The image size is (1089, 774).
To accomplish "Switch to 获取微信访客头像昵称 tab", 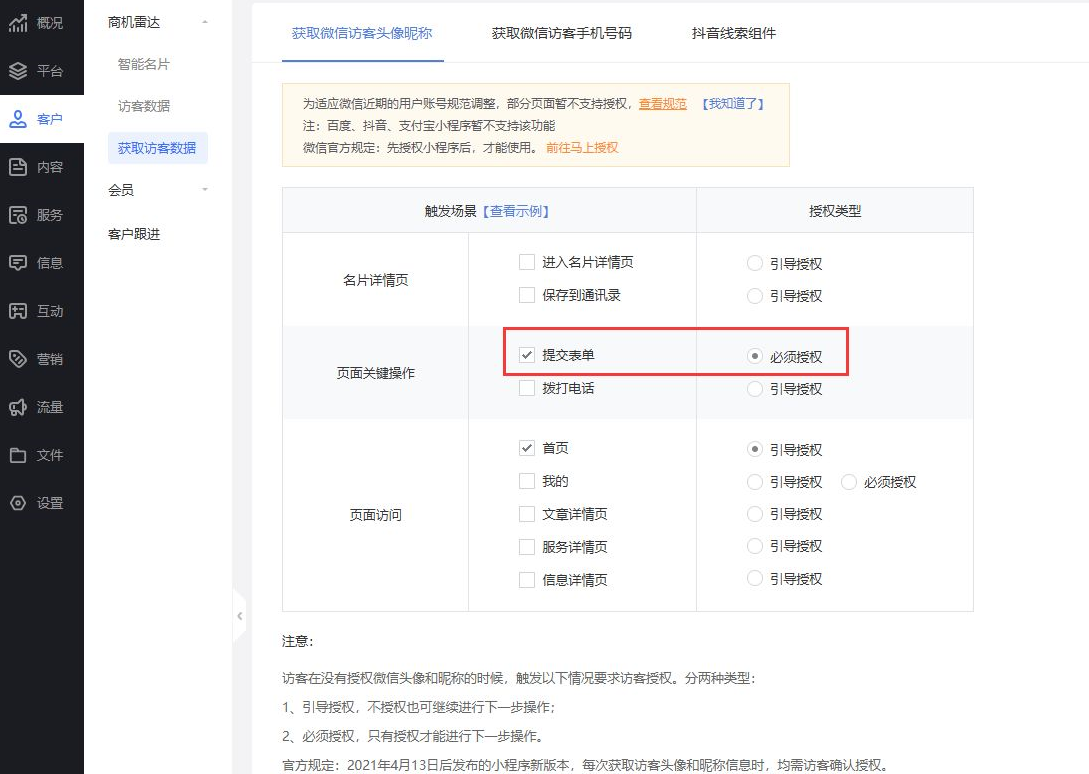I will [362, 33].
